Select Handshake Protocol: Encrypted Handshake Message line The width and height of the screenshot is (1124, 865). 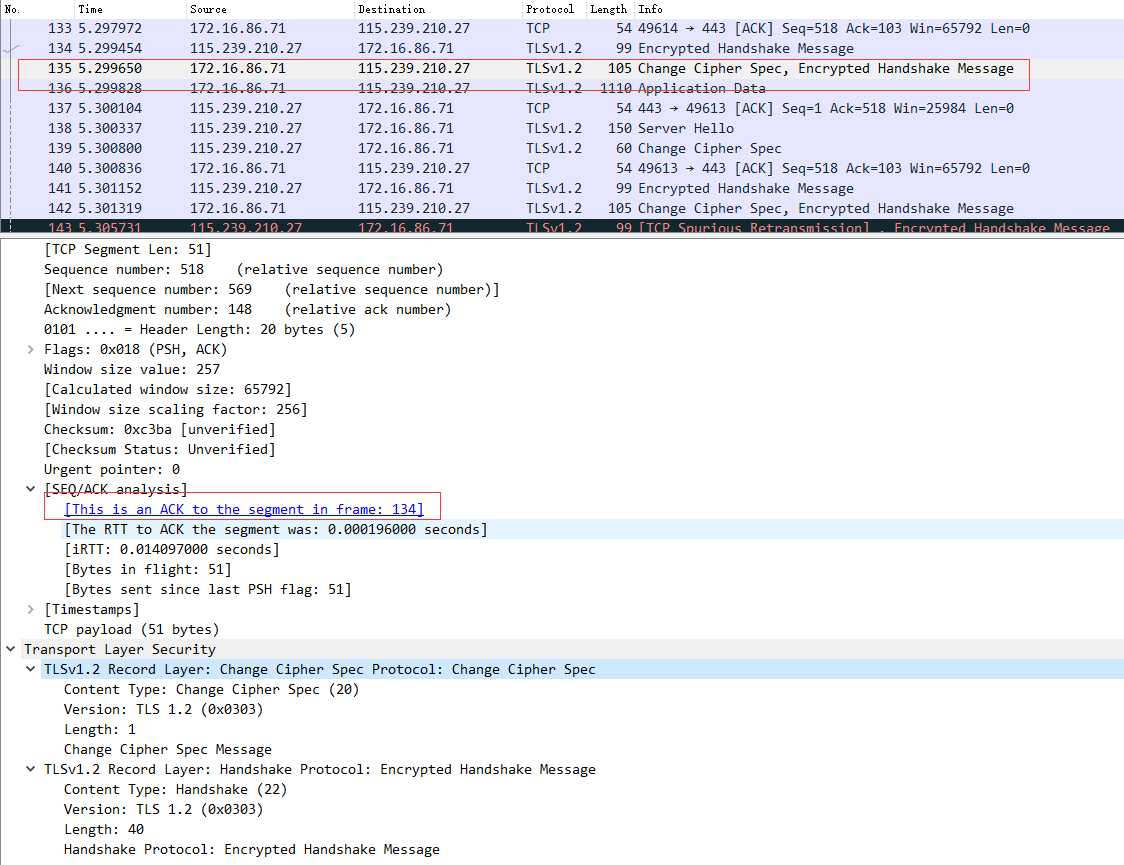(252, 850)
